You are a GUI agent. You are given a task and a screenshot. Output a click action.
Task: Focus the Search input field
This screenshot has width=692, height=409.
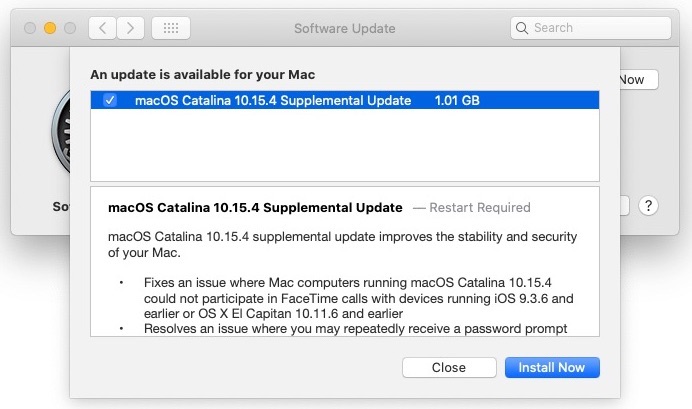tap(591, 28)
